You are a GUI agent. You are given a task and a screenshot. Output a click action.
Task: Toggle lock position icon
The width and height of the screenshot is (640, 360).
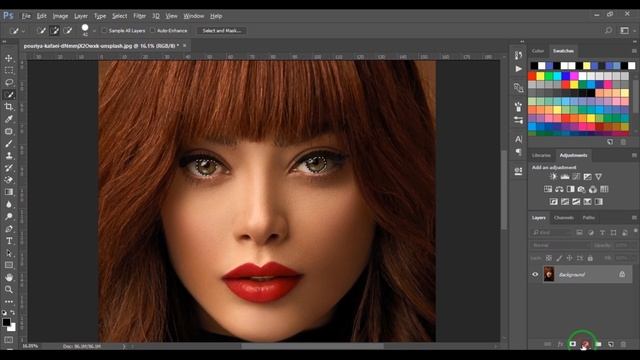click(569, 258)
